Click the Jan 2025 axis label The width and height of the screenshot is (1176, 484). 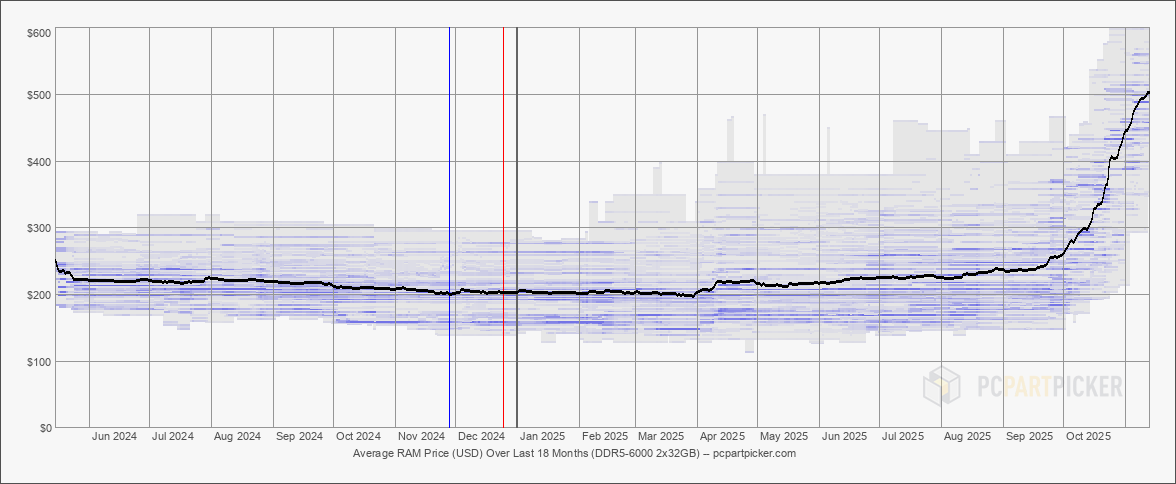pyautogui.click(x=542, y=436)
